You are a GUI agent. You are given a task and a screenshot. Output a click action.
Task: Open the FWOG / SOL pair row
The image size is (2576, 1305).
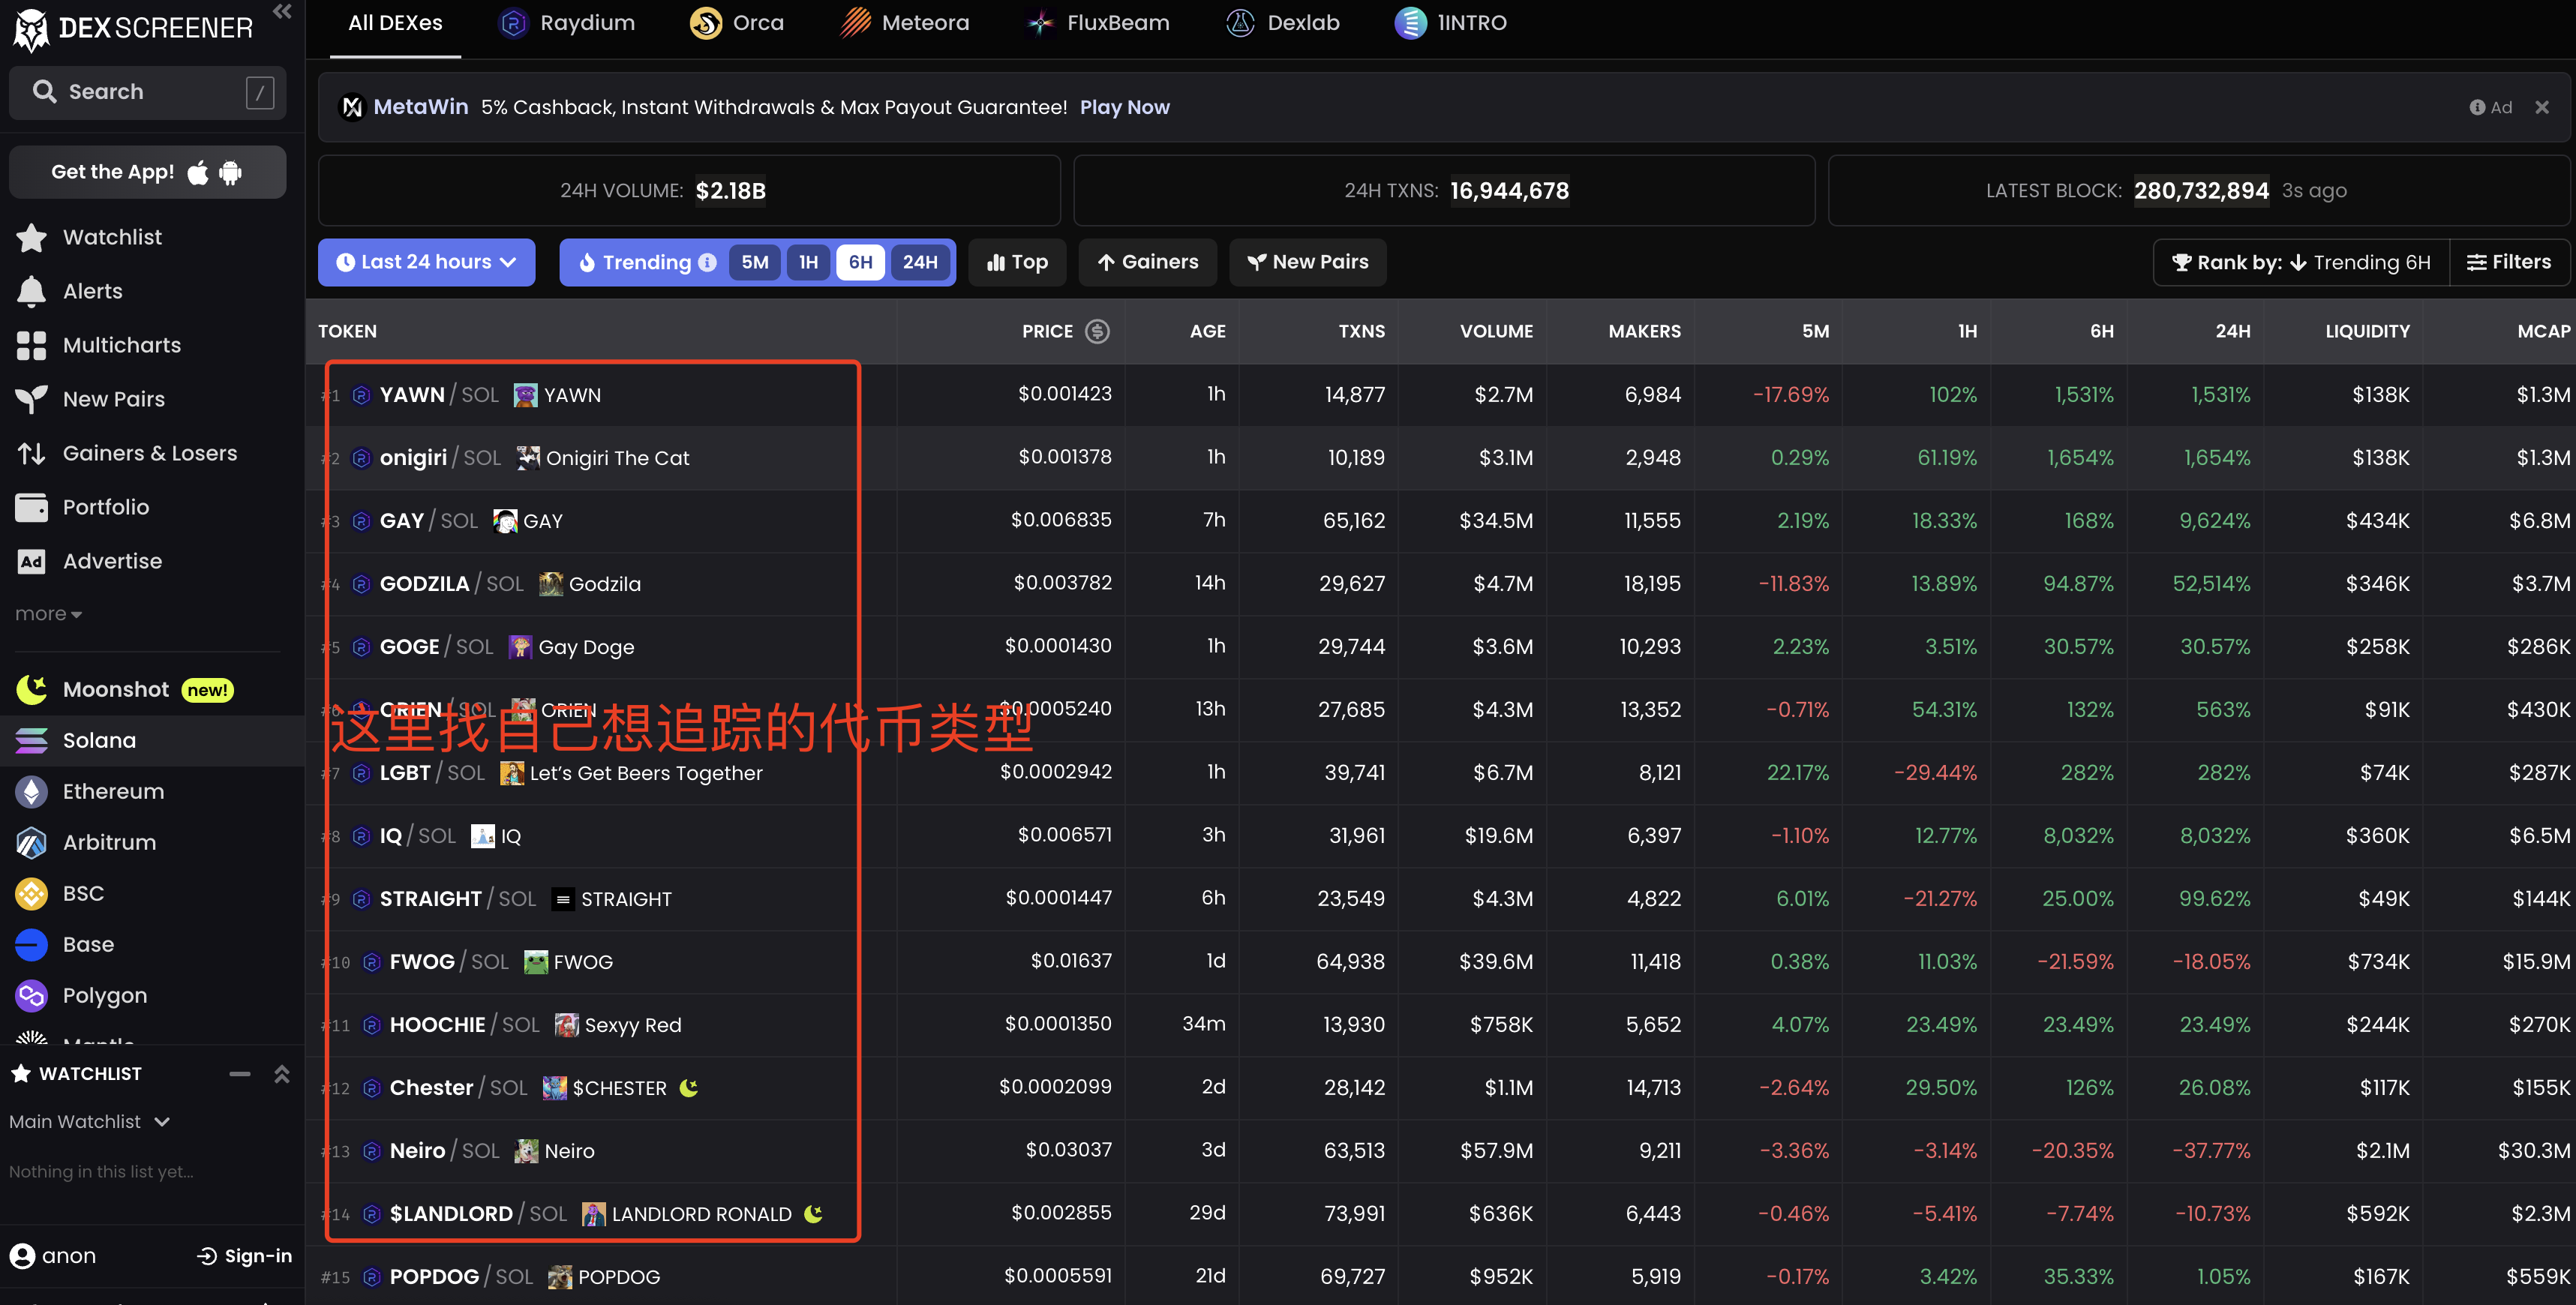1440,962
